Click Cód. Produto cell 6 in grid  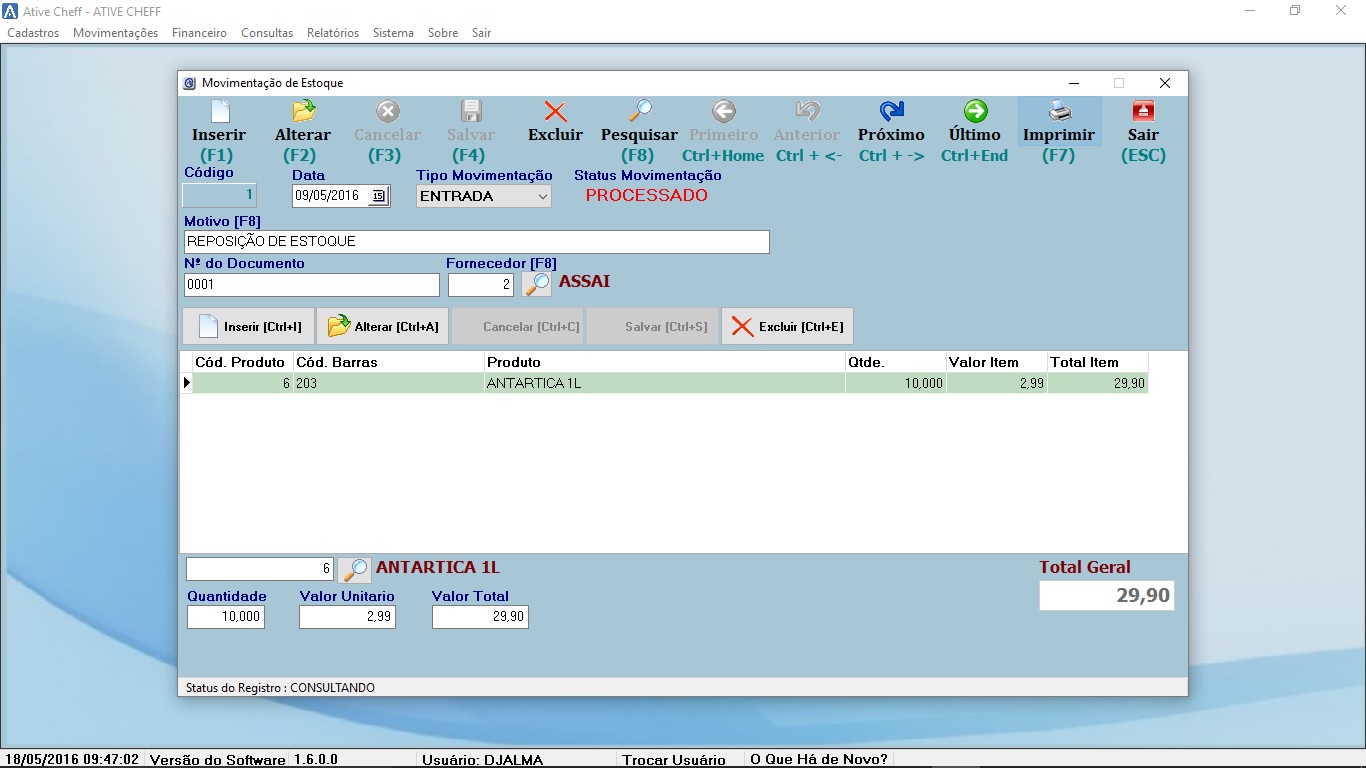coord(242,383)
